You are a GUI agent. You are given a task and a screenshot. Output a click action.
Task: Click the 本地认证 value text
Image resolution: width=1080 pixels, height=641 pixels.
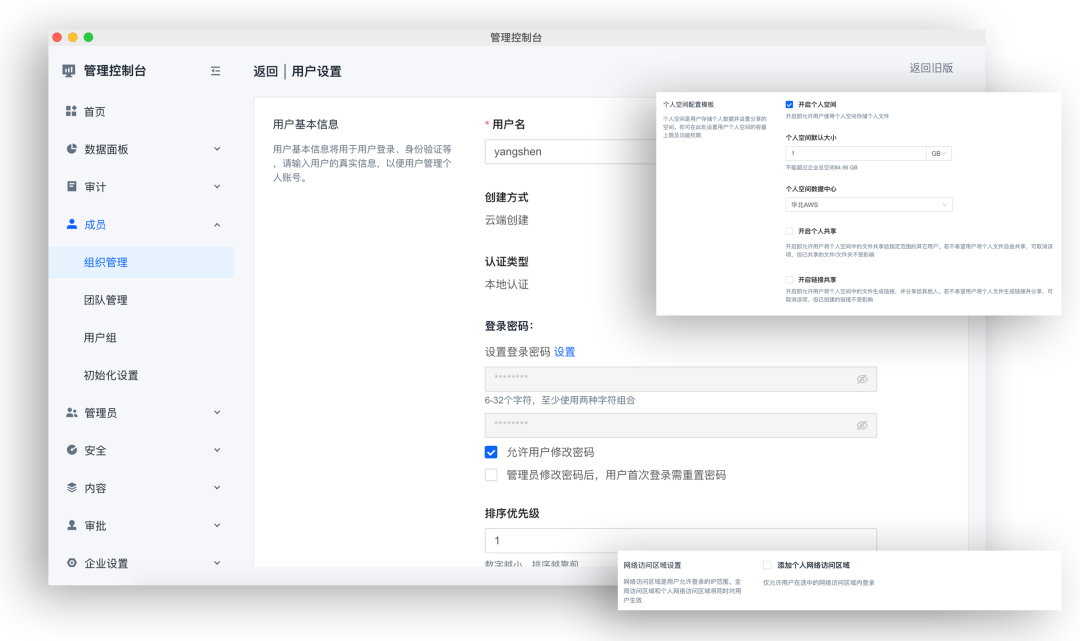506,284
